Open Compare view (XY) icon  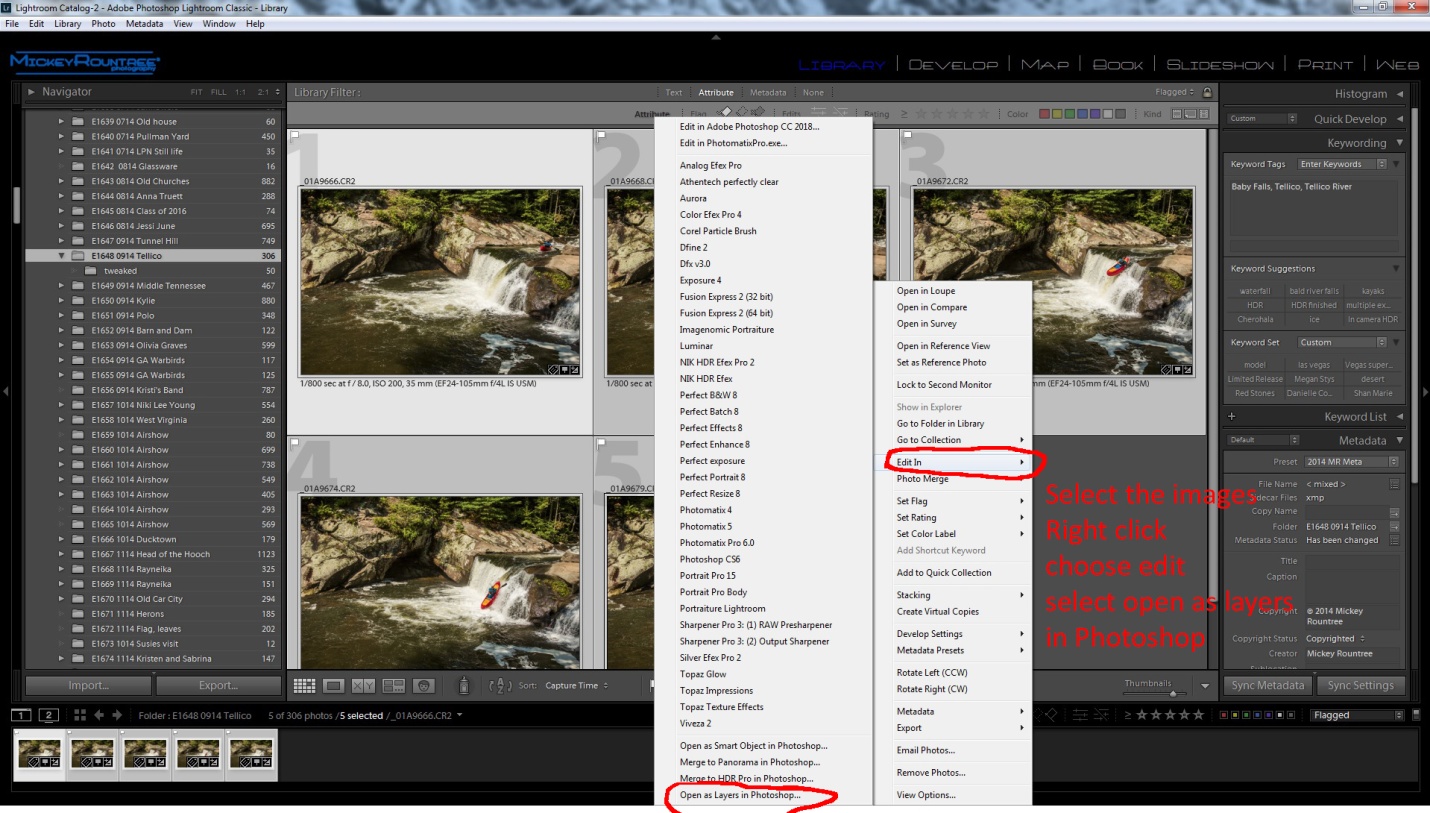point(363,686)
